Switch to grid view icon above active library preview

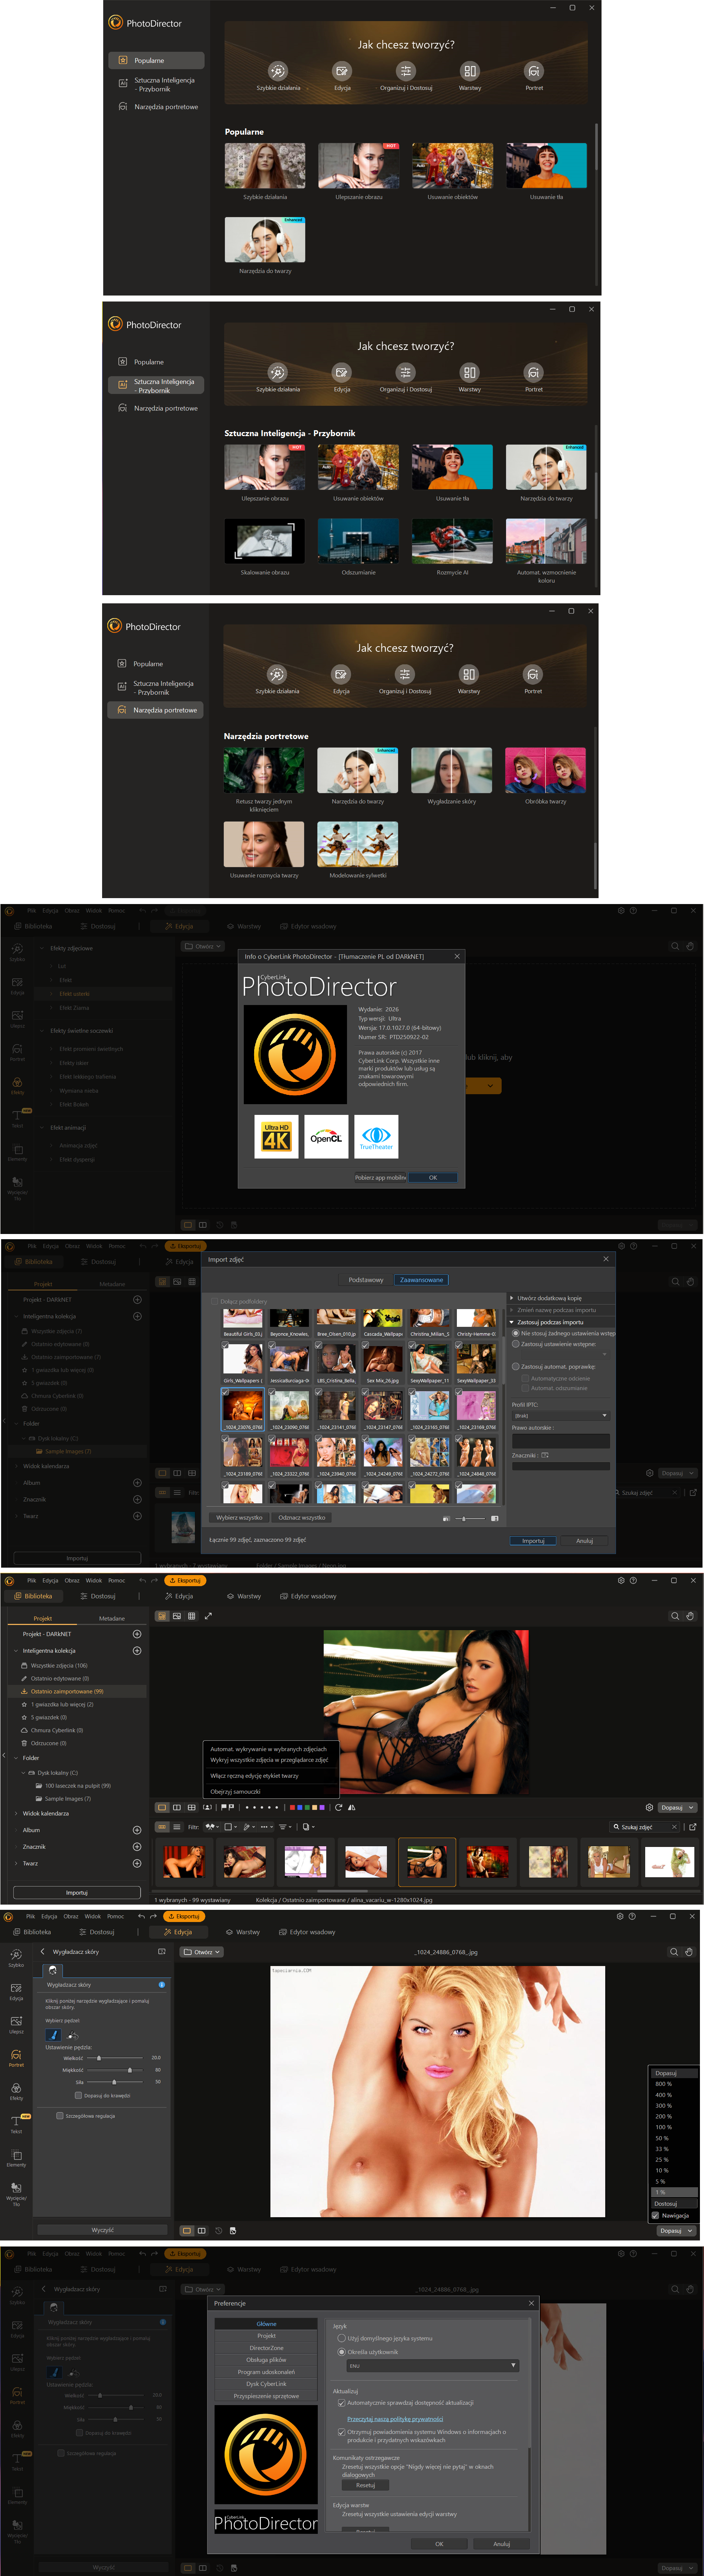click(192, 1616)
